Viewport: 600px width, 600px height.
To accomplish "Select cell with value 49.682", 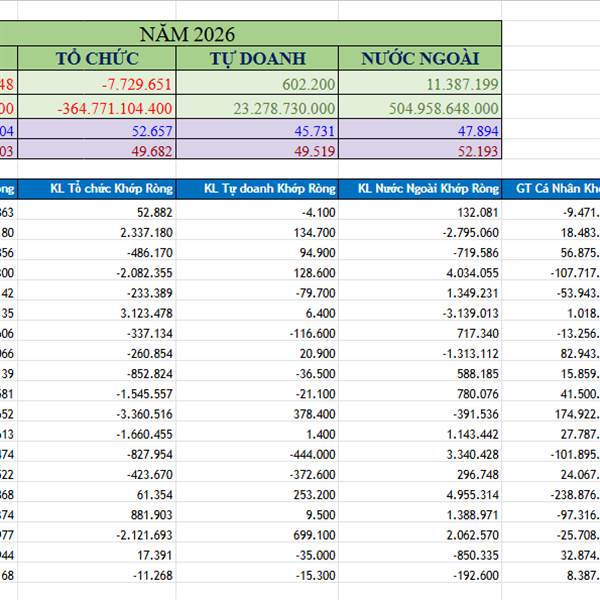I will pos(97,149).
